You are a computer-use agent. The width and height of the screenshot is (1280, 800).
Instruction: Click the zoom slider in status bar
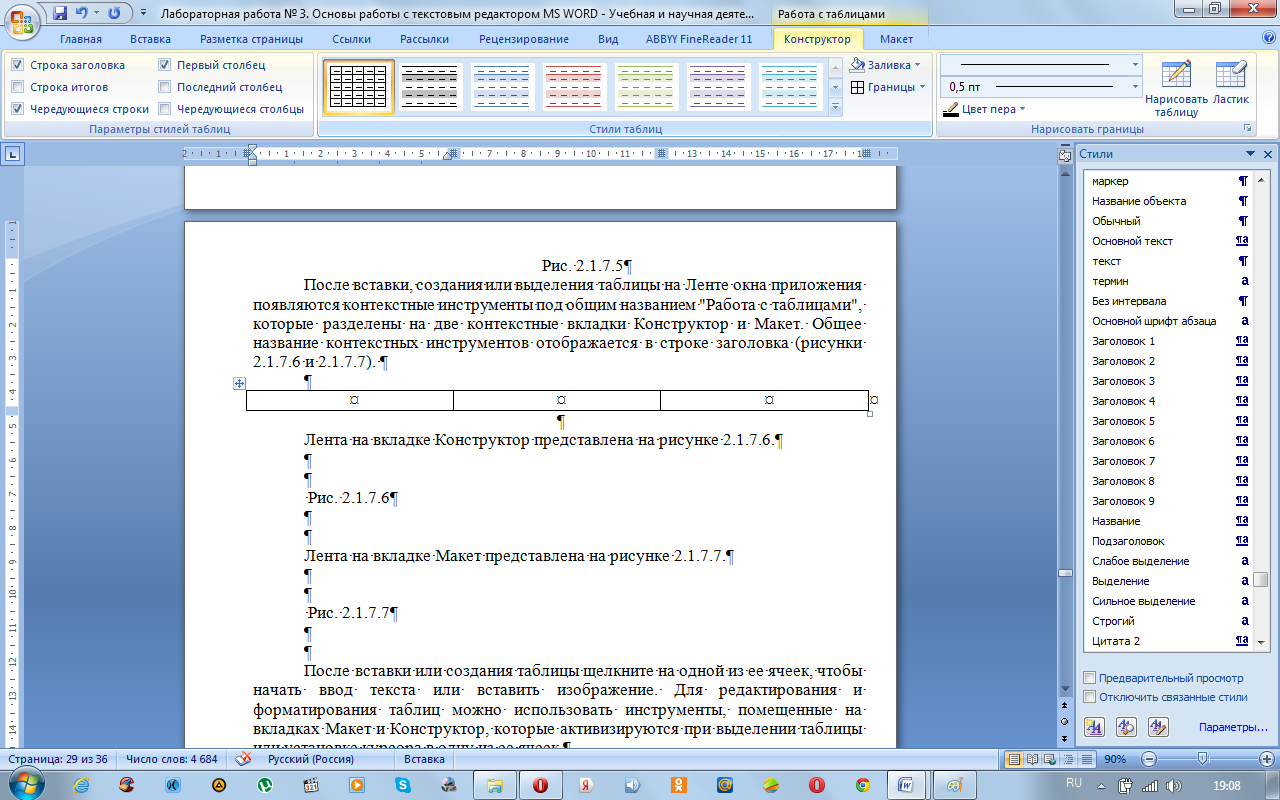coord(1203,759)
